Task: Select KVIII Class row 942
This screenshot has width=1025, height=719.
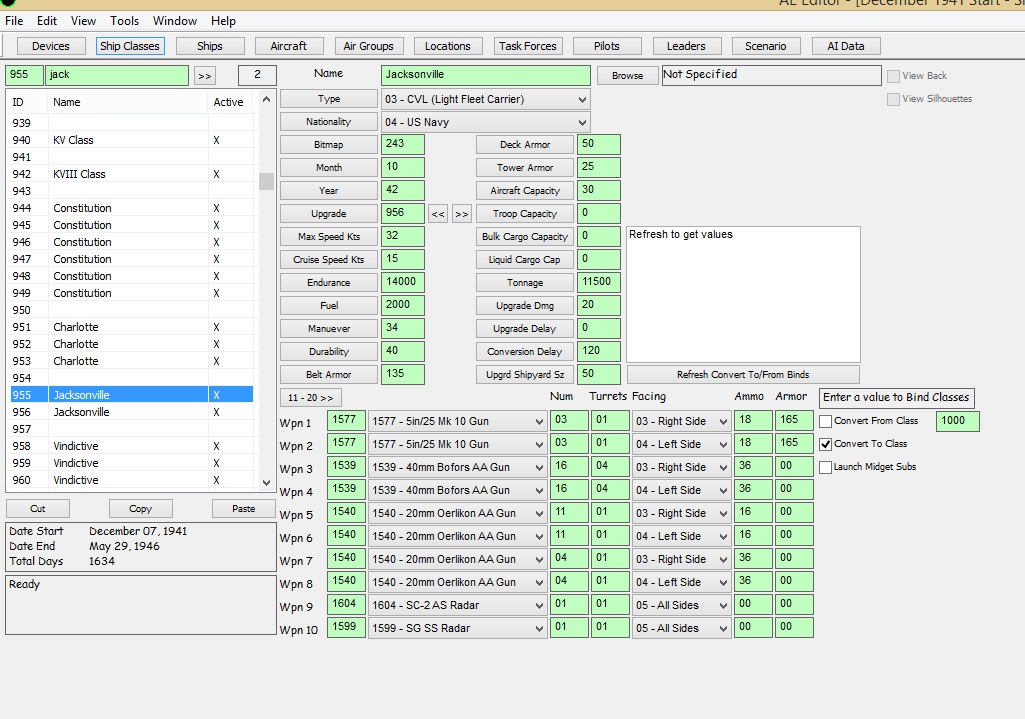Action: pos(131,174)
